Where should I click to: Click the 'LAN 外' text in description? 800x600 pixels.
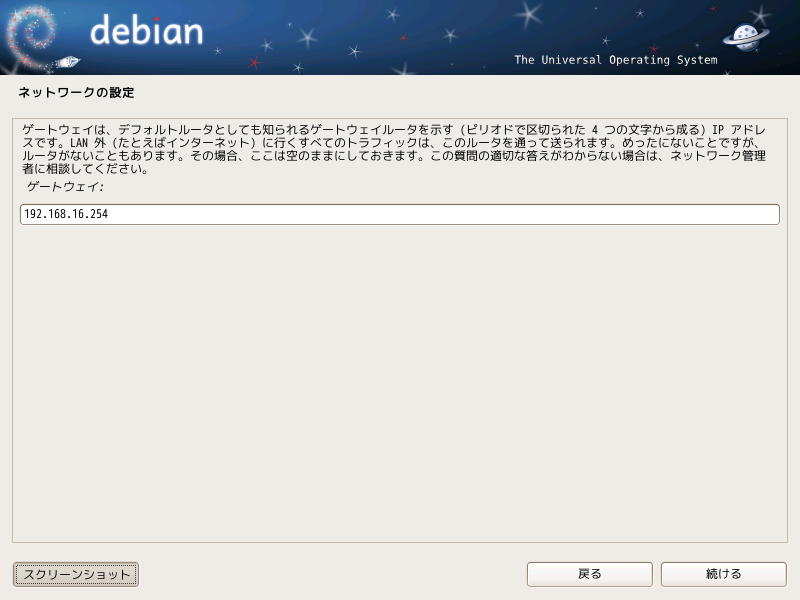coord(88,143)
